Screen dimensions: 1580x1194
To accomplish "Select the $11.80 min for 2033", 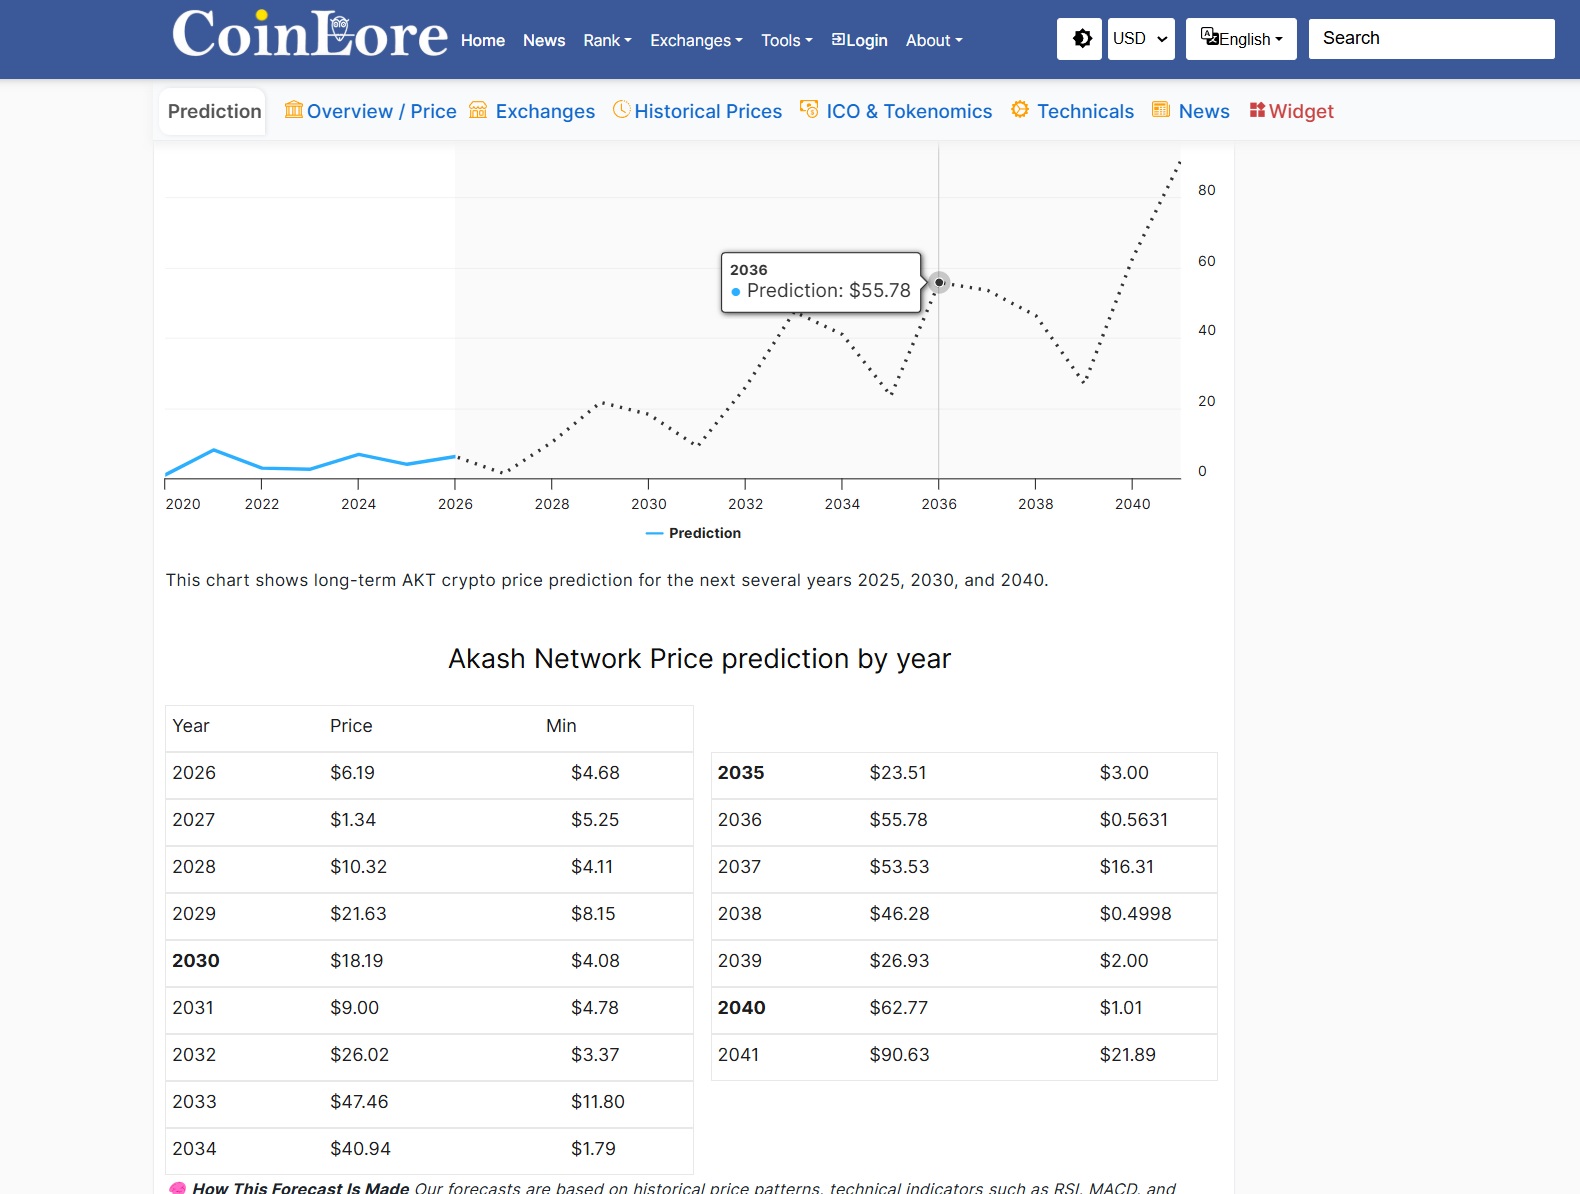I will pos(598,1102).
